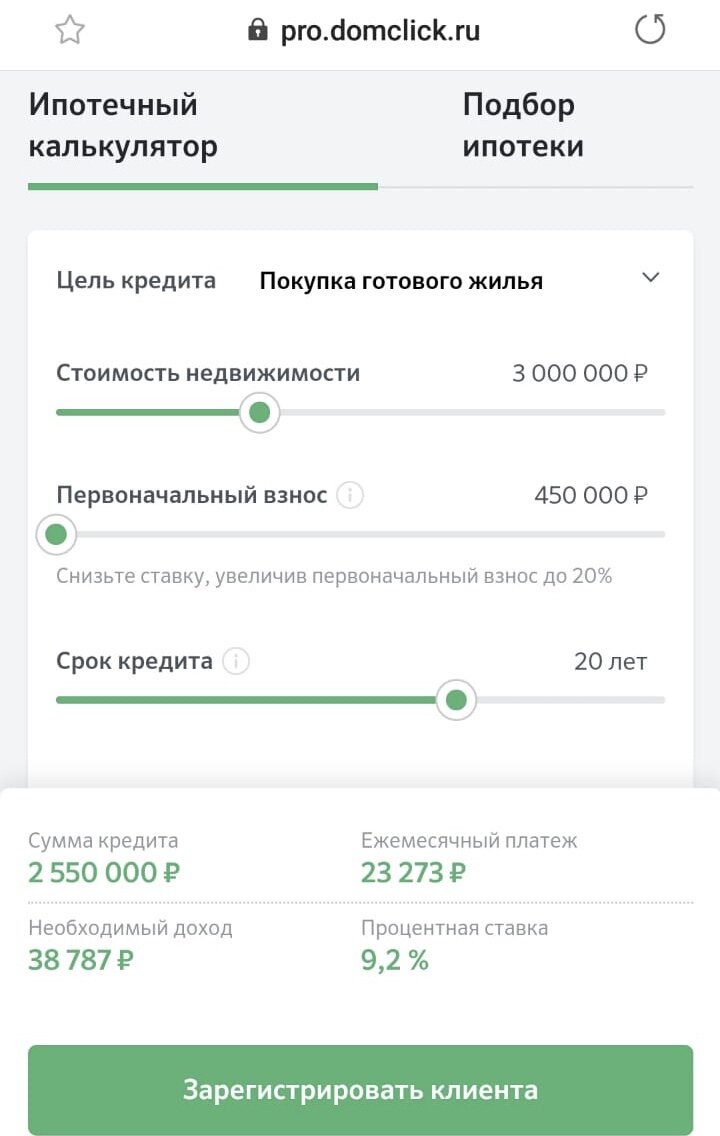Switch to the Подбор ипотеки tab
The width and height of the screenshot is (720, 1136).
click(x=523, y=125)
